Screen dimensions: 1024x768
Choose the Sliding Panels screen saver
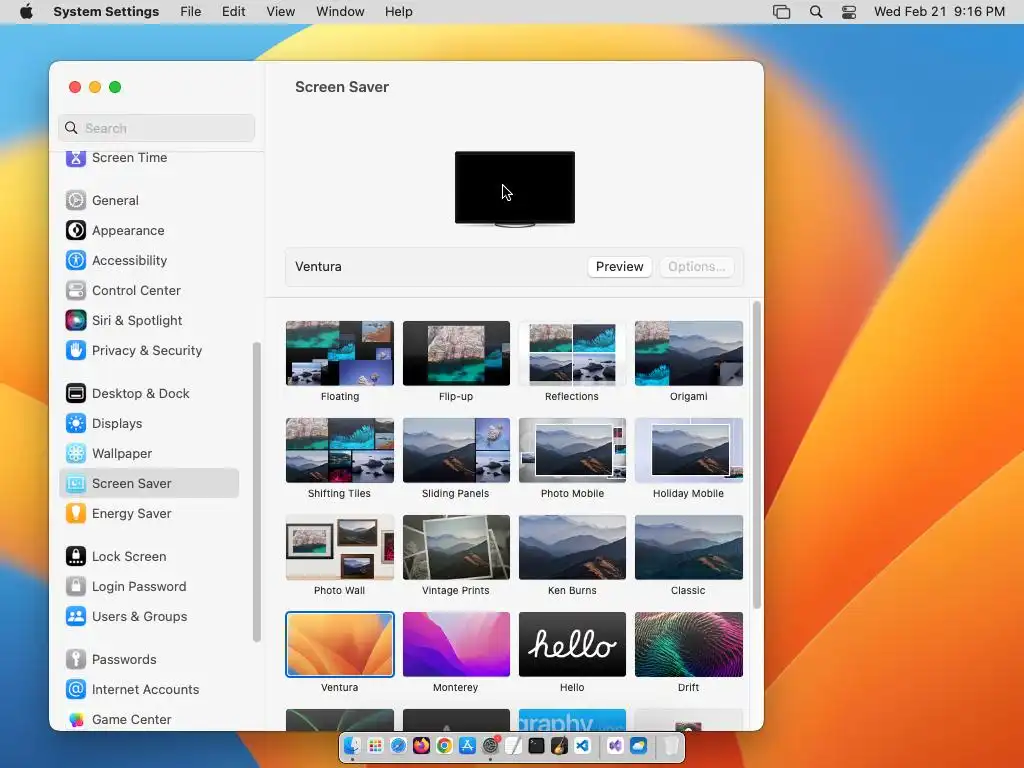tap(456, 451)
